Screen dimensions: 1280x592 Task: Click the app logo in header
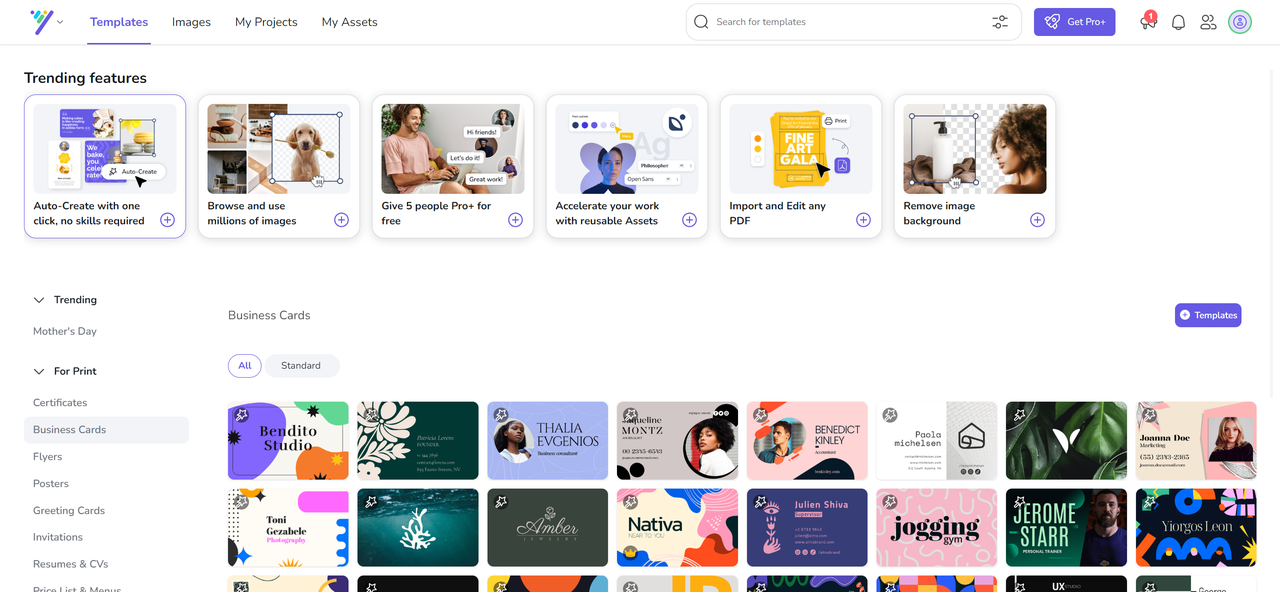click(x=41, y=22)
